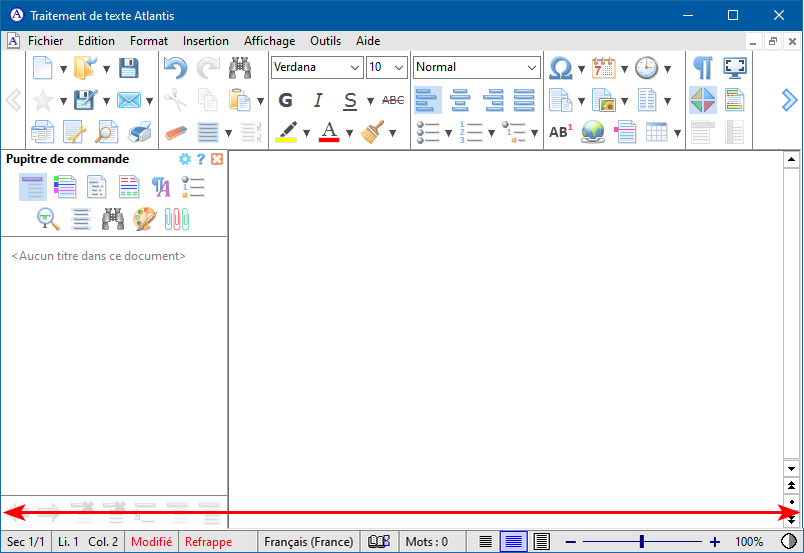
Task: Click the Undo arrow icon
Action: [x=175, y=68]
